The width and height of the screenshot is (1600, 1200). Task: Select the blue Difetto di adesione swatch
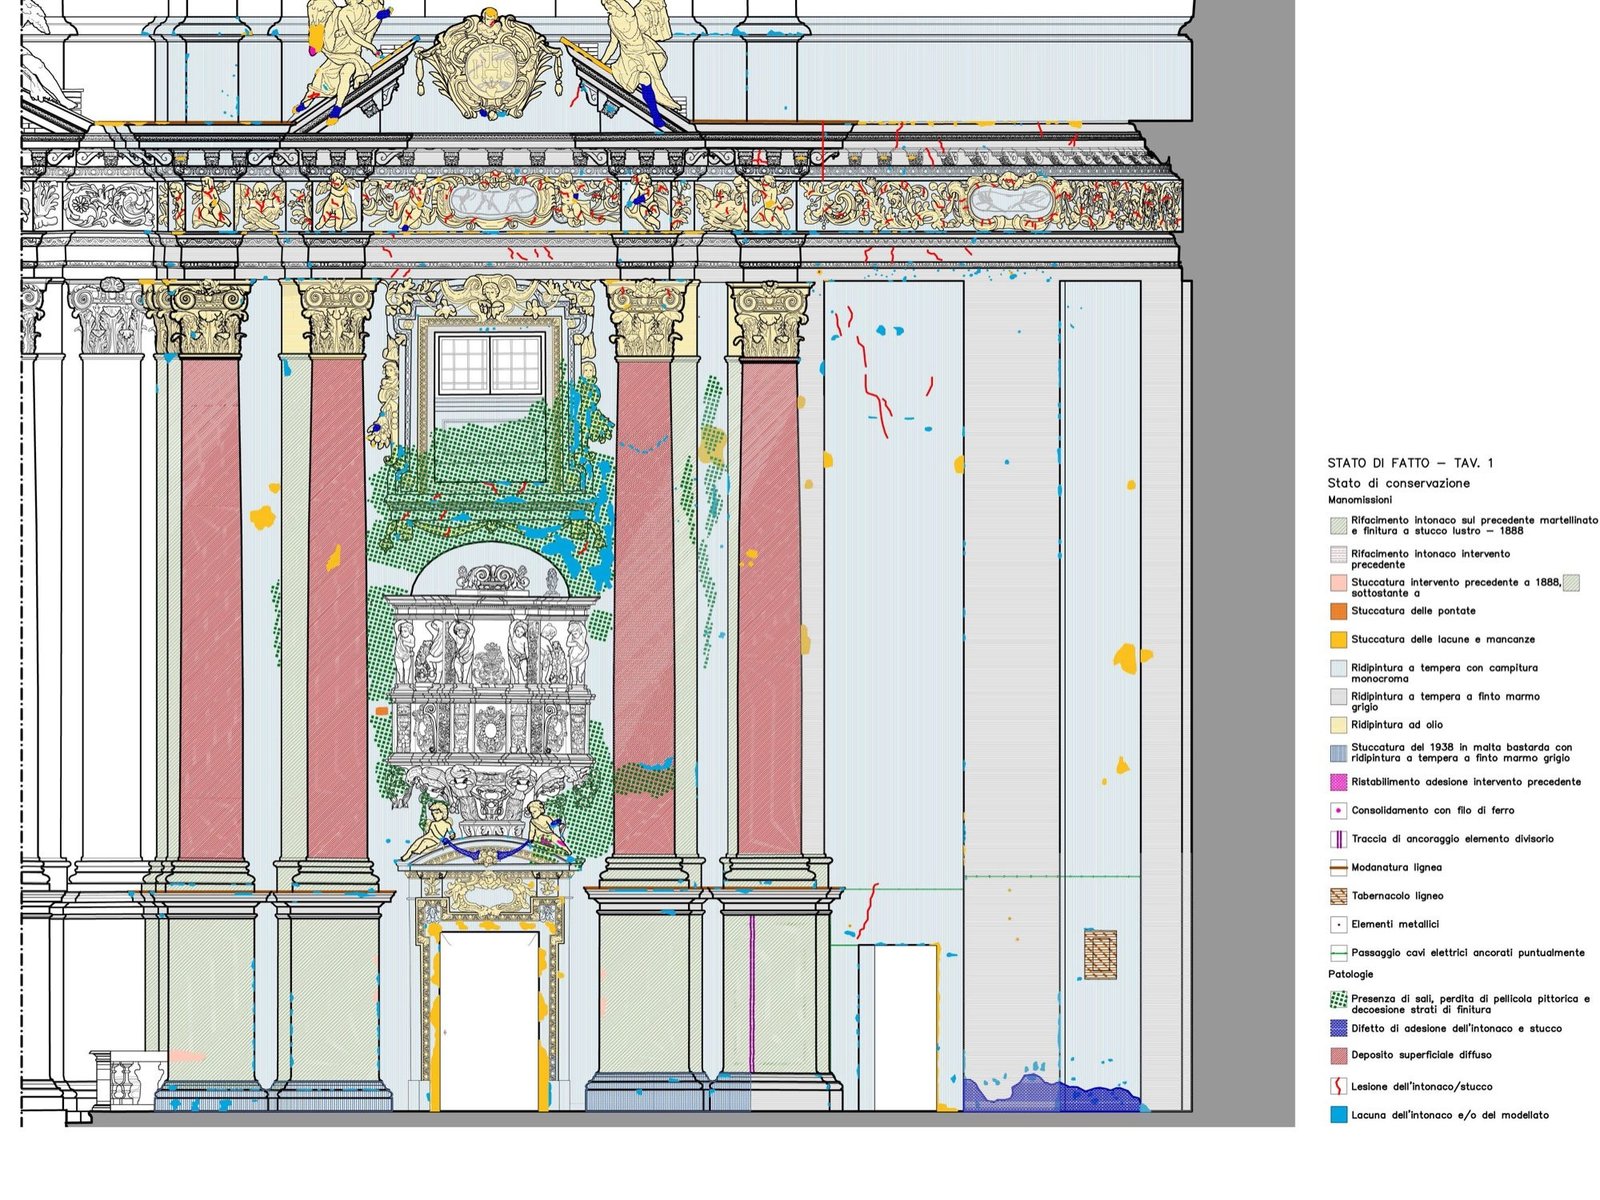pyautogui.click(x=1338, y=1028)
